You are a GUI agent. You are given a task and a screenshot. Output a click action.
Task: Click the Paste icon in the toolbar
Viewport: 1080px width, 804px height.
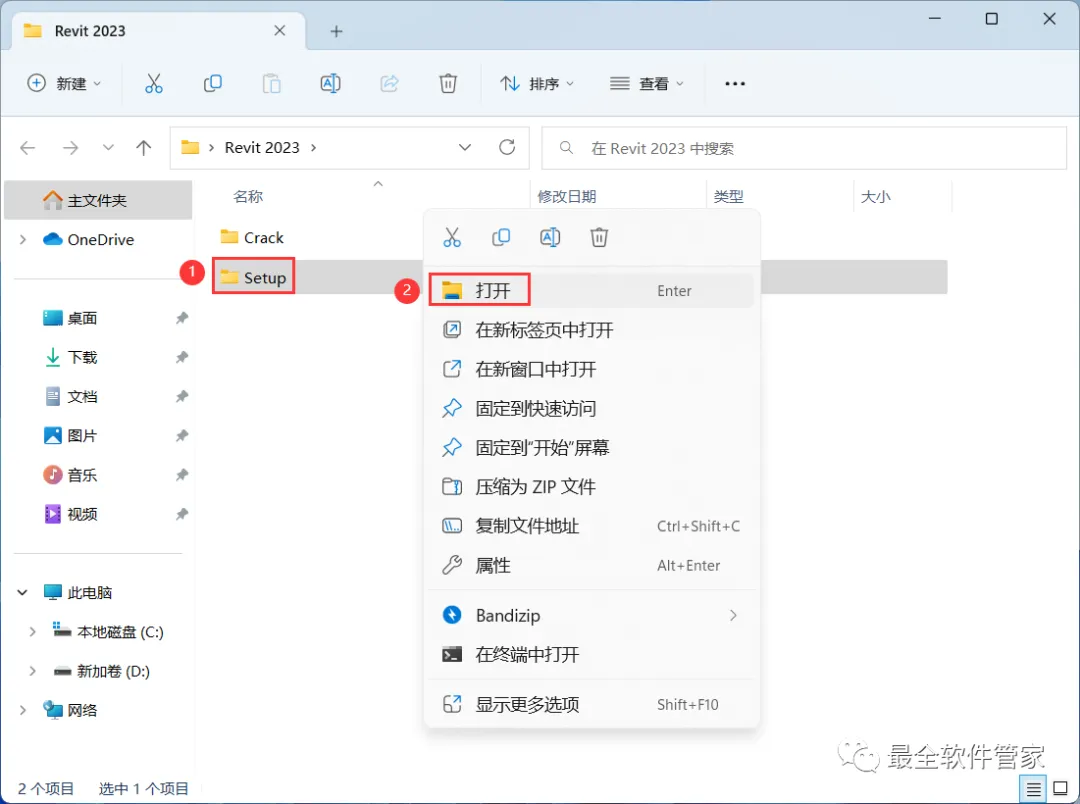click(271, 83)
